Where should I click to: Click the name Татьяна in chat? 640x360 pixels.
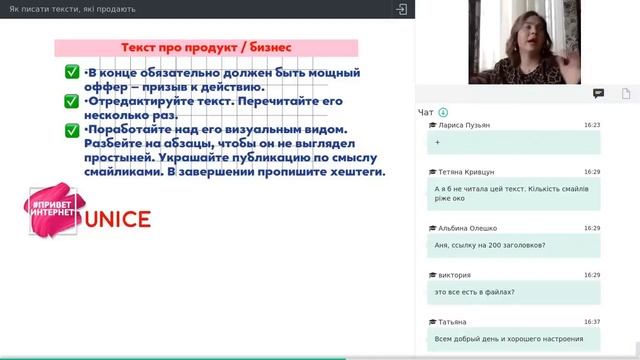[x=452, y=322]
